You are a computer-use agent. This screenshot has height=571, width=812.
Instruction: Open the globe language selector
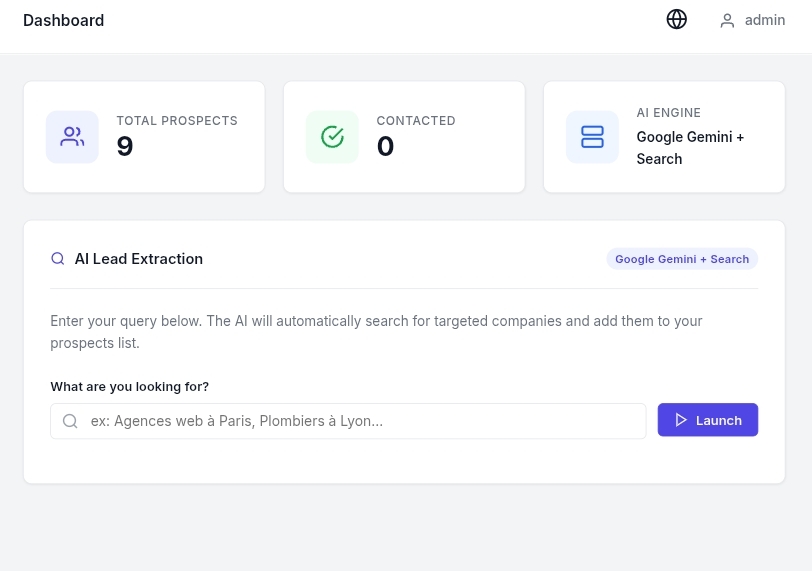(x=676, y=20)
